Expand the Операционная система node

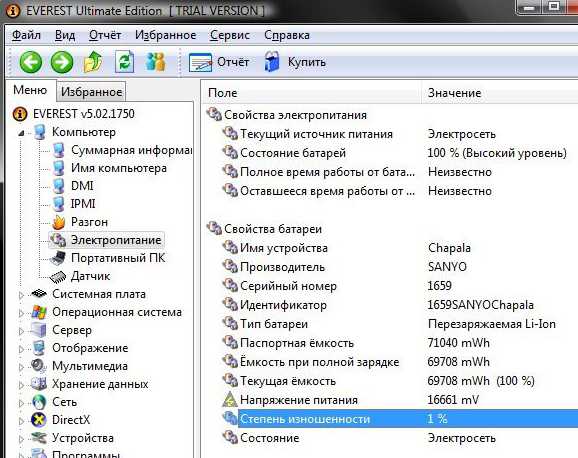21,313
